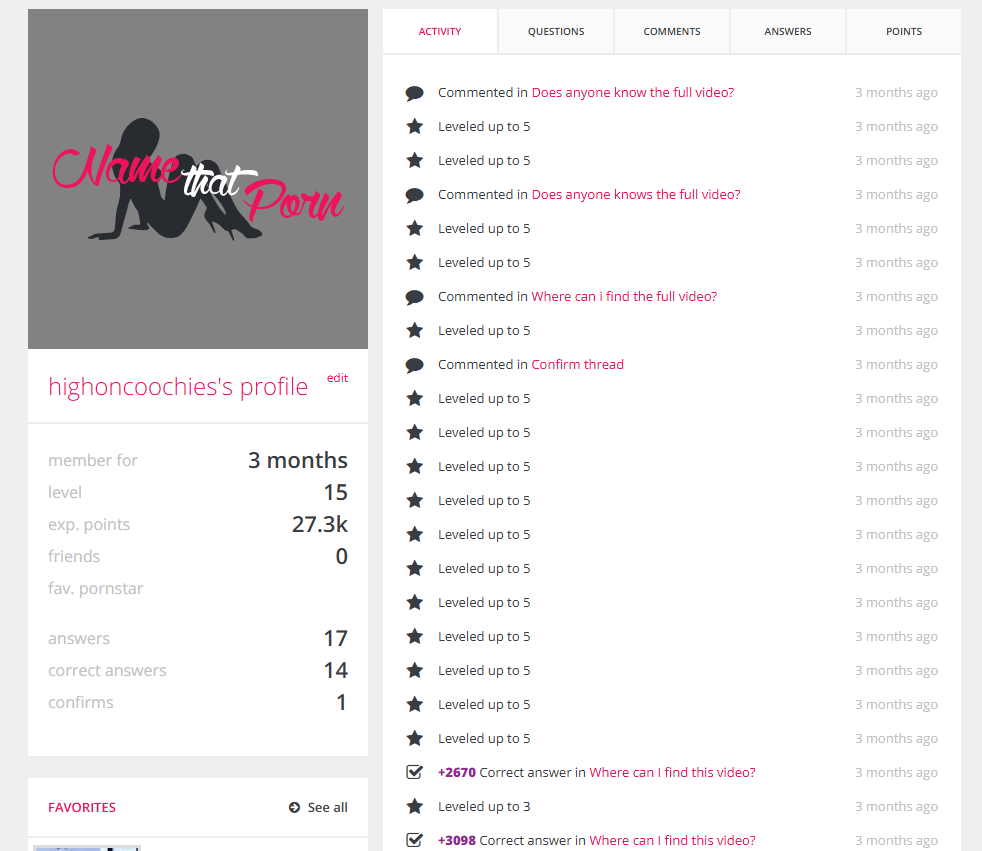The height and width of the screenshot is (851, 982).
Task: Click the exp. points value '27.3k'
Action: coord(319,524)
